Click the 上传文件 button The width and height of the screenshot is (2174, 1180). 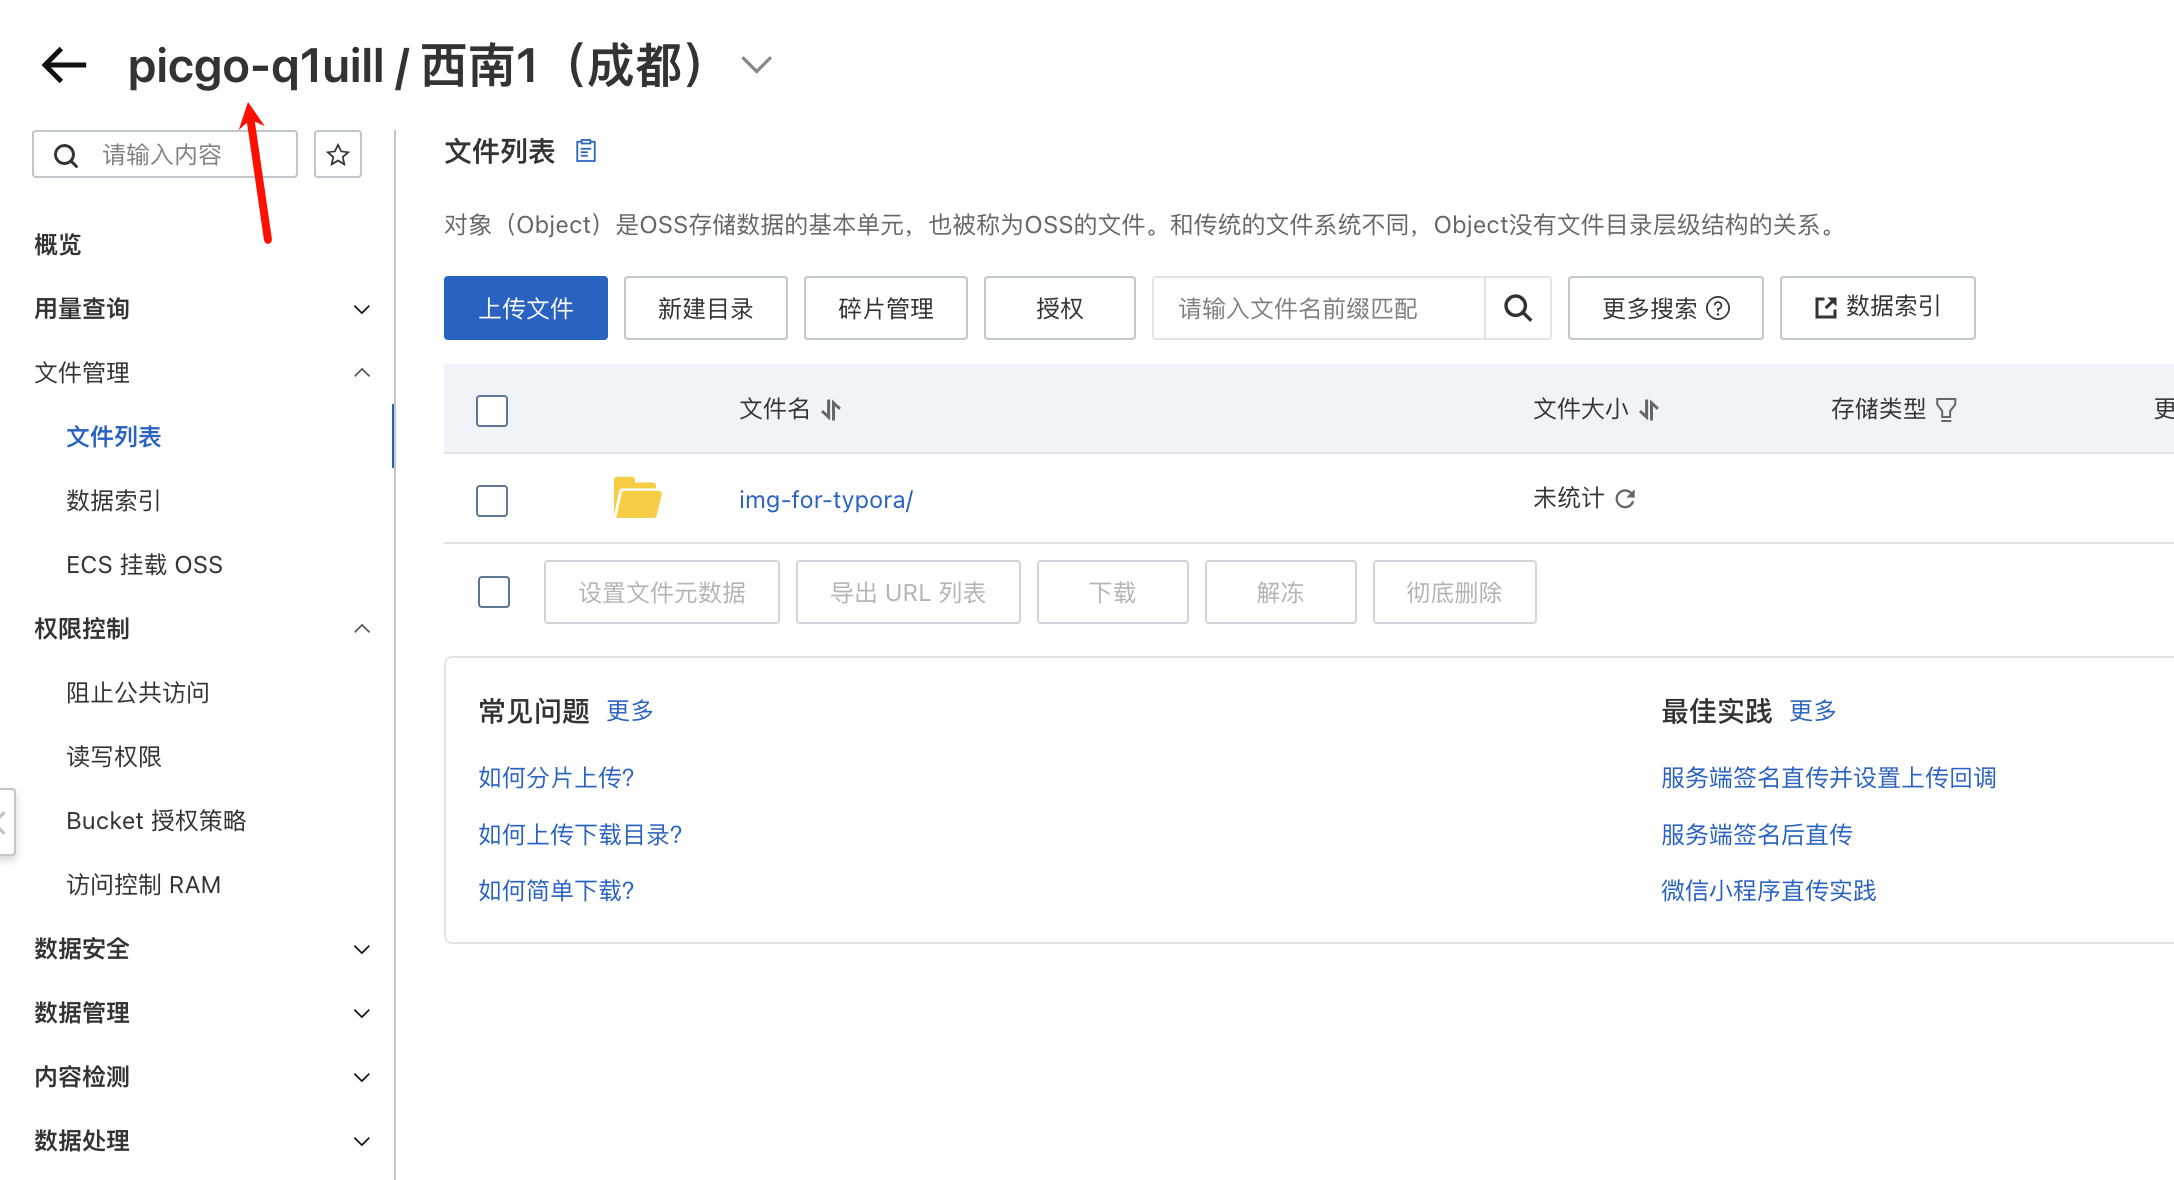point(525,308)
